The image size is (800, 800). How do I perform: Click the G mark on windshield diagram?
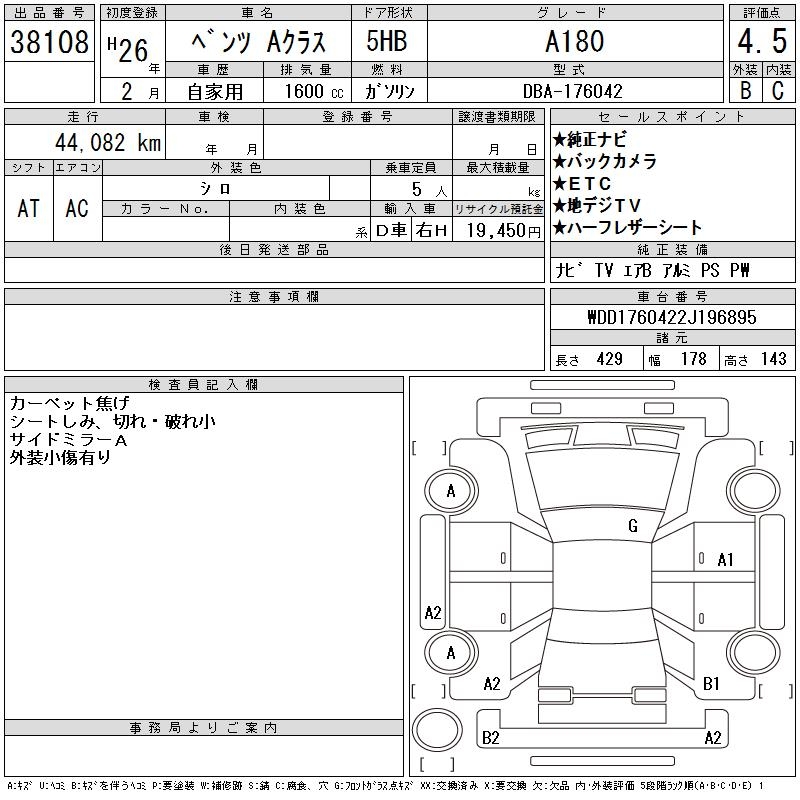[633, 526]
